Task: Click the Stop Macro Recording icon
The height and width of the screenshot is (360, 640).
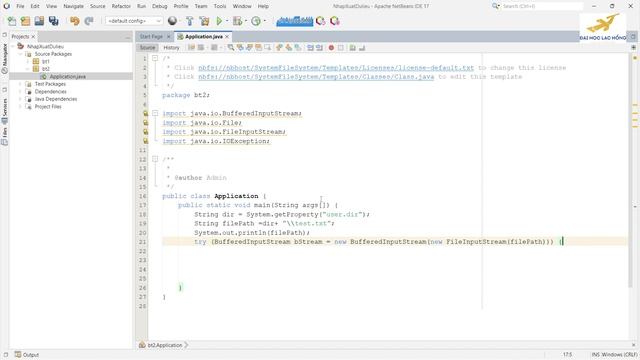Action: pyautogui.click(x=341, y=48)
